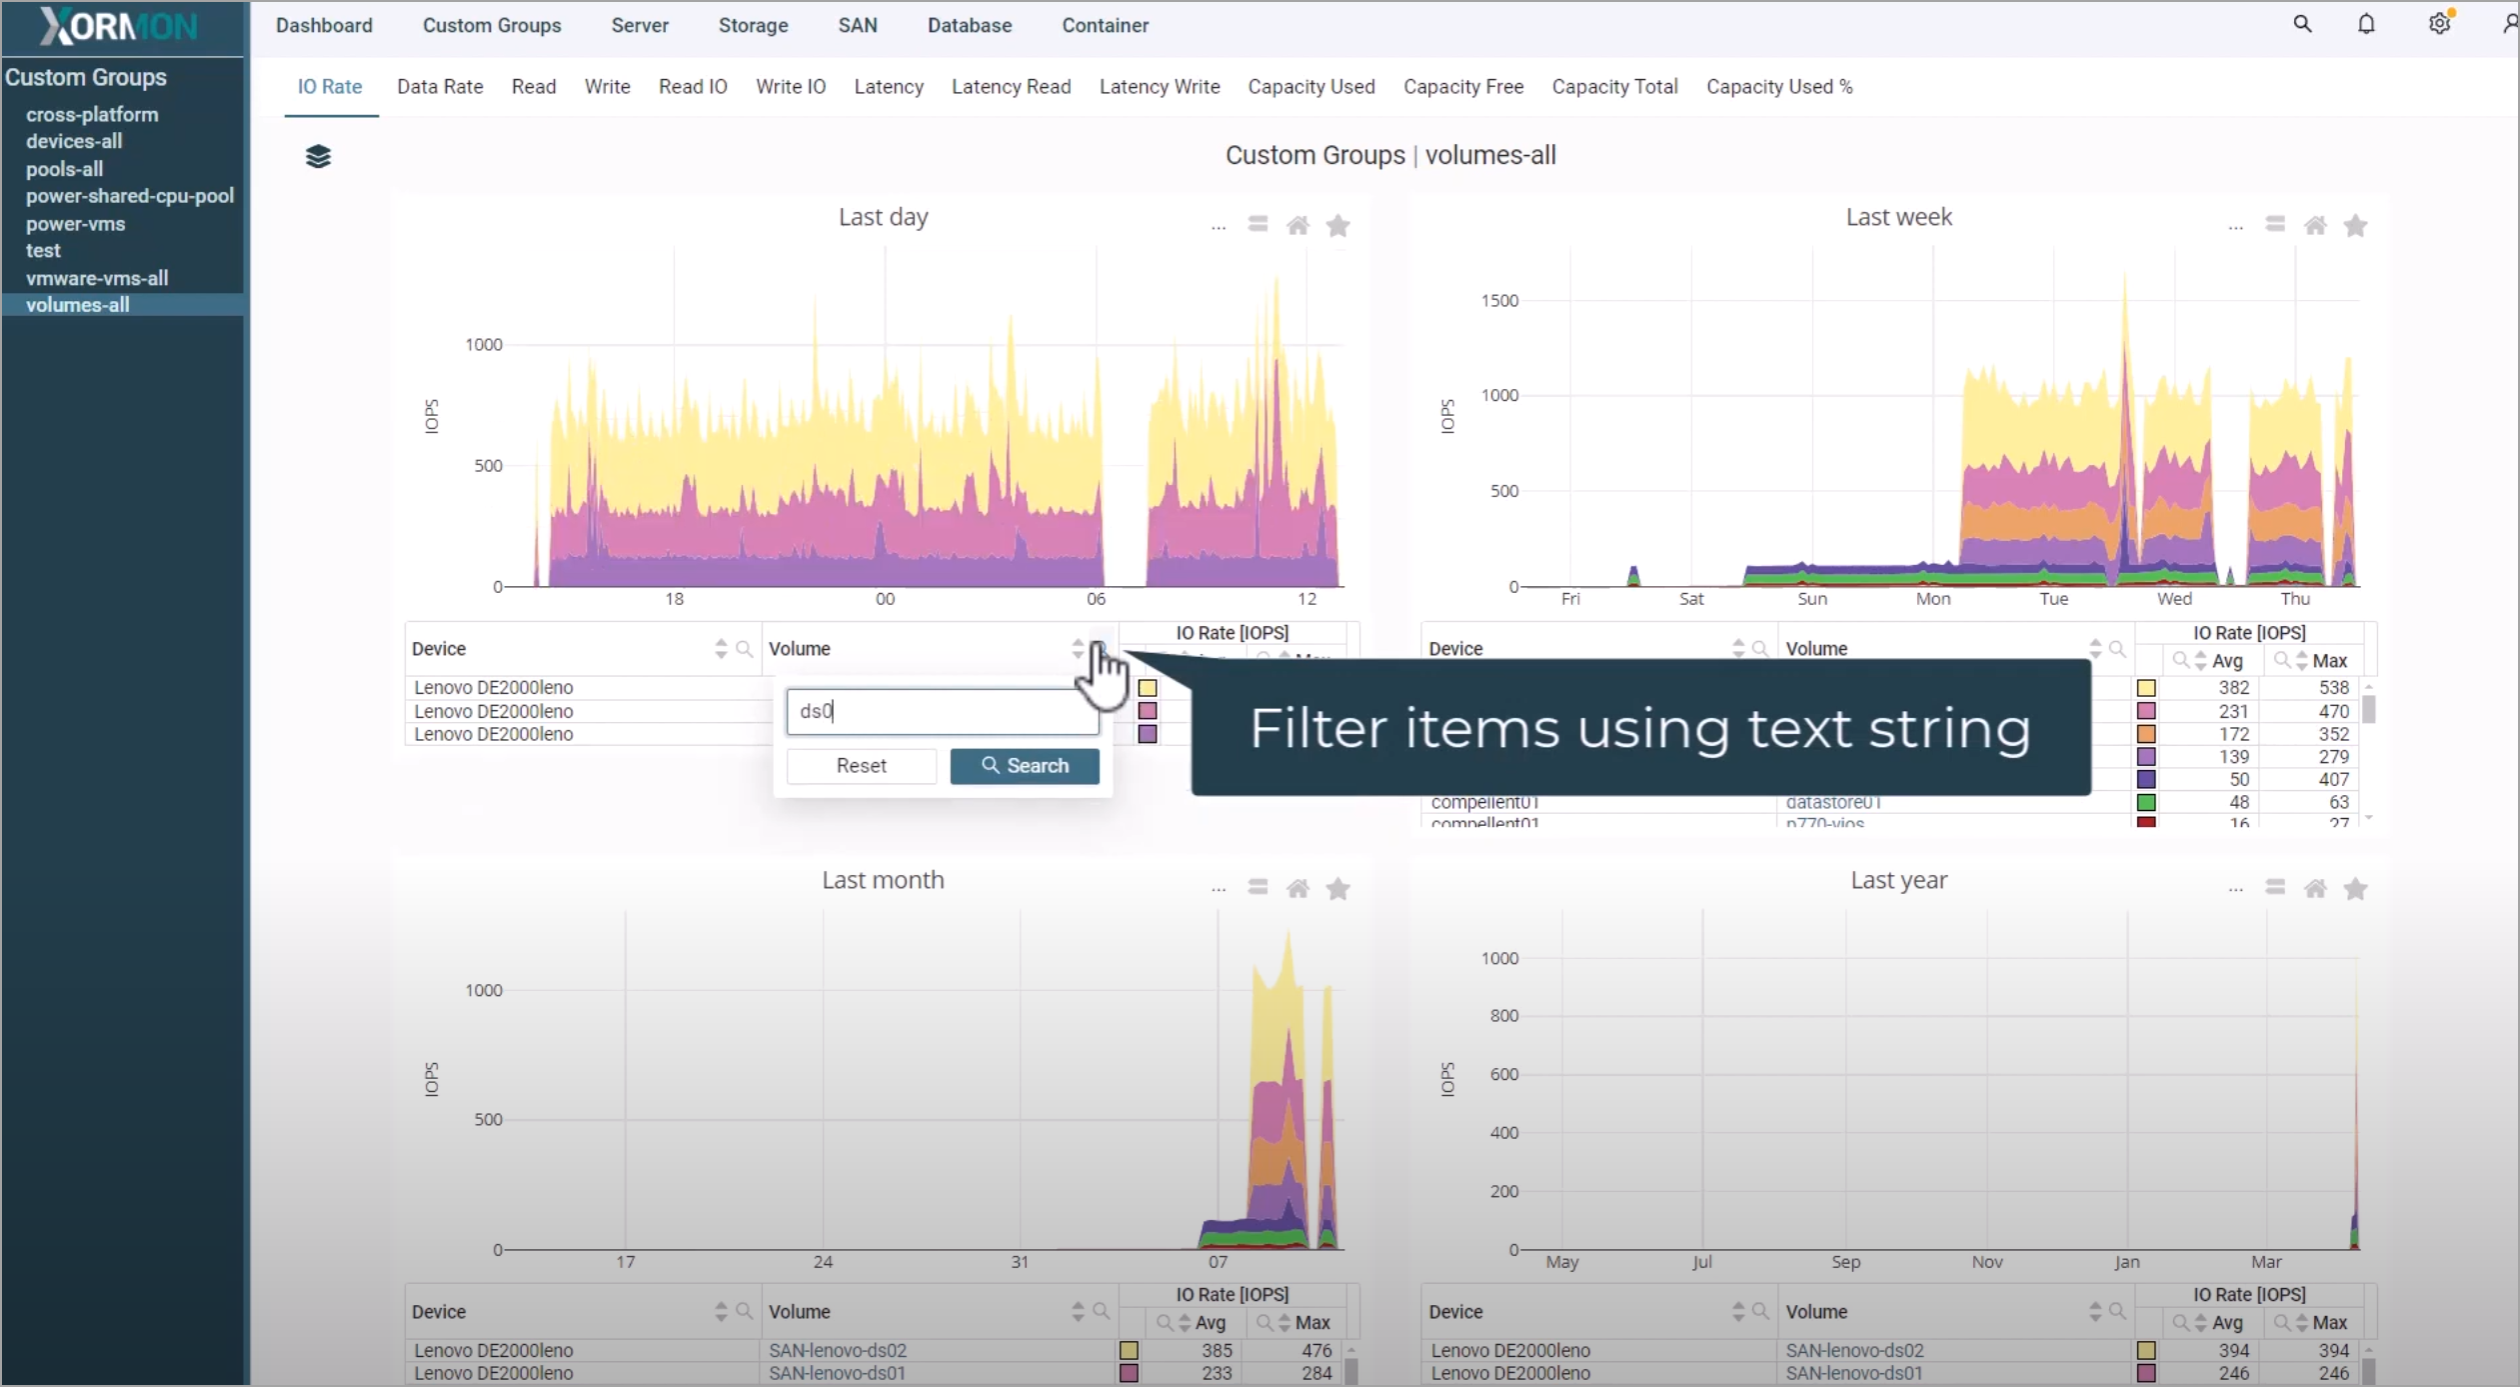Open Device column search in Last day table
This screenshot has height=1387, width=2520.
(744, 649)
